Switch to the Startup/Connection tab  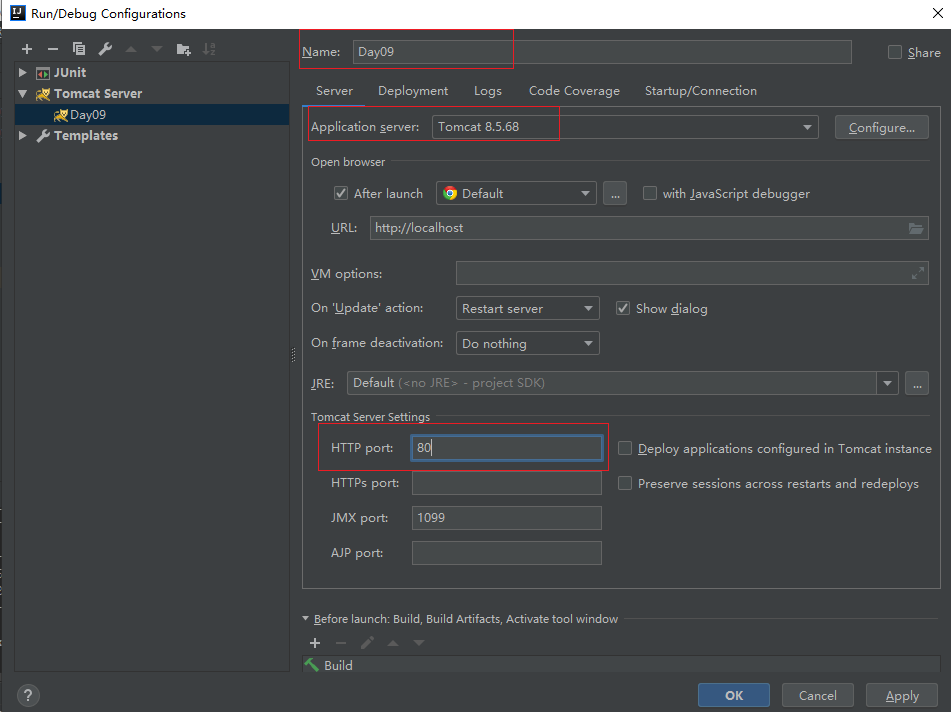click(x=701, y=91)
